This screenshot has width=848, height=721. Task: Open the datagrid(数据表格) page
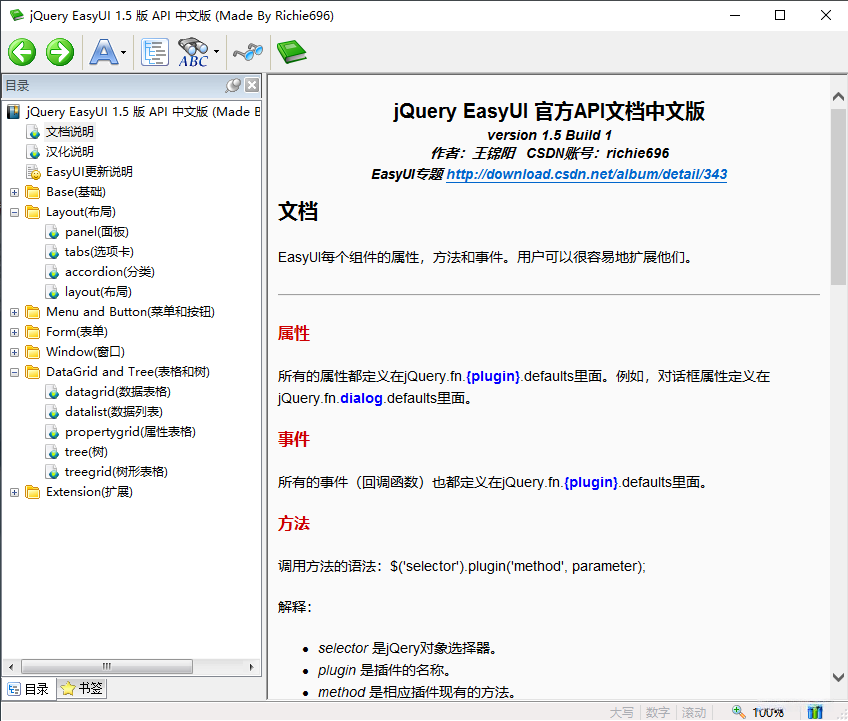(x=117, y=392)
